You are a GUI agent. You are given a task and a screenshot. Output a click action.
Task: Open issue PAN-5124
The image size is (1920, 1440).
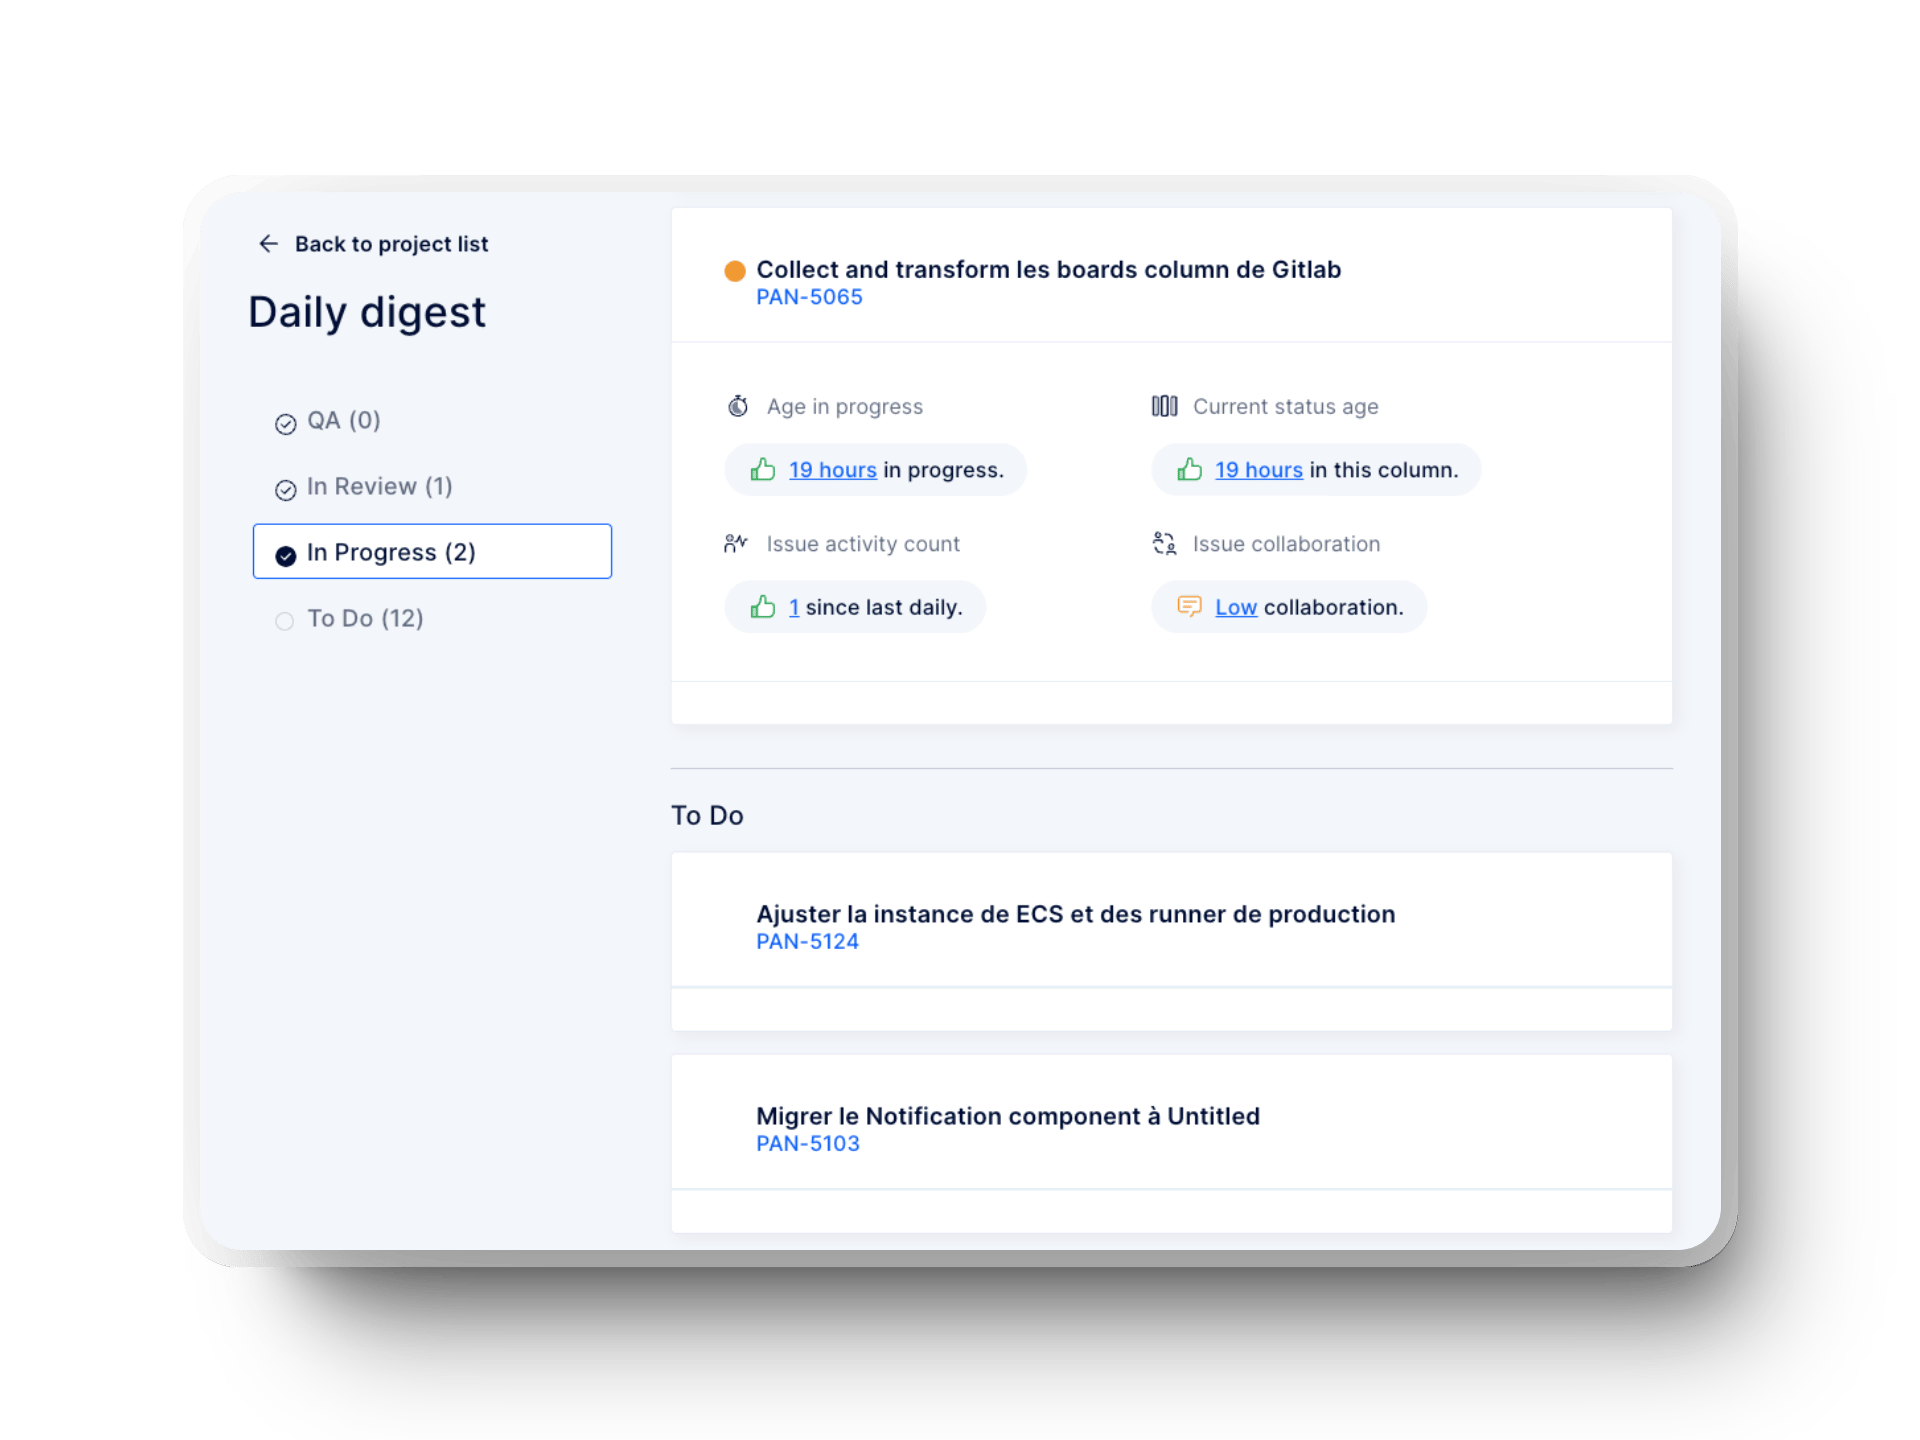pos(807,941)
